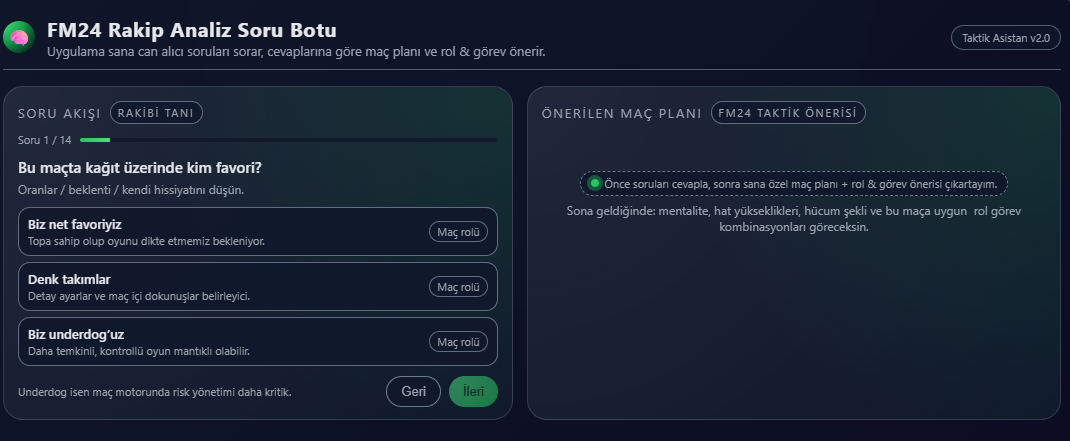Click the "Taktik Asistan v2.0" badge
Viewport: 1070px width, 441px height.
(1005, 38)
